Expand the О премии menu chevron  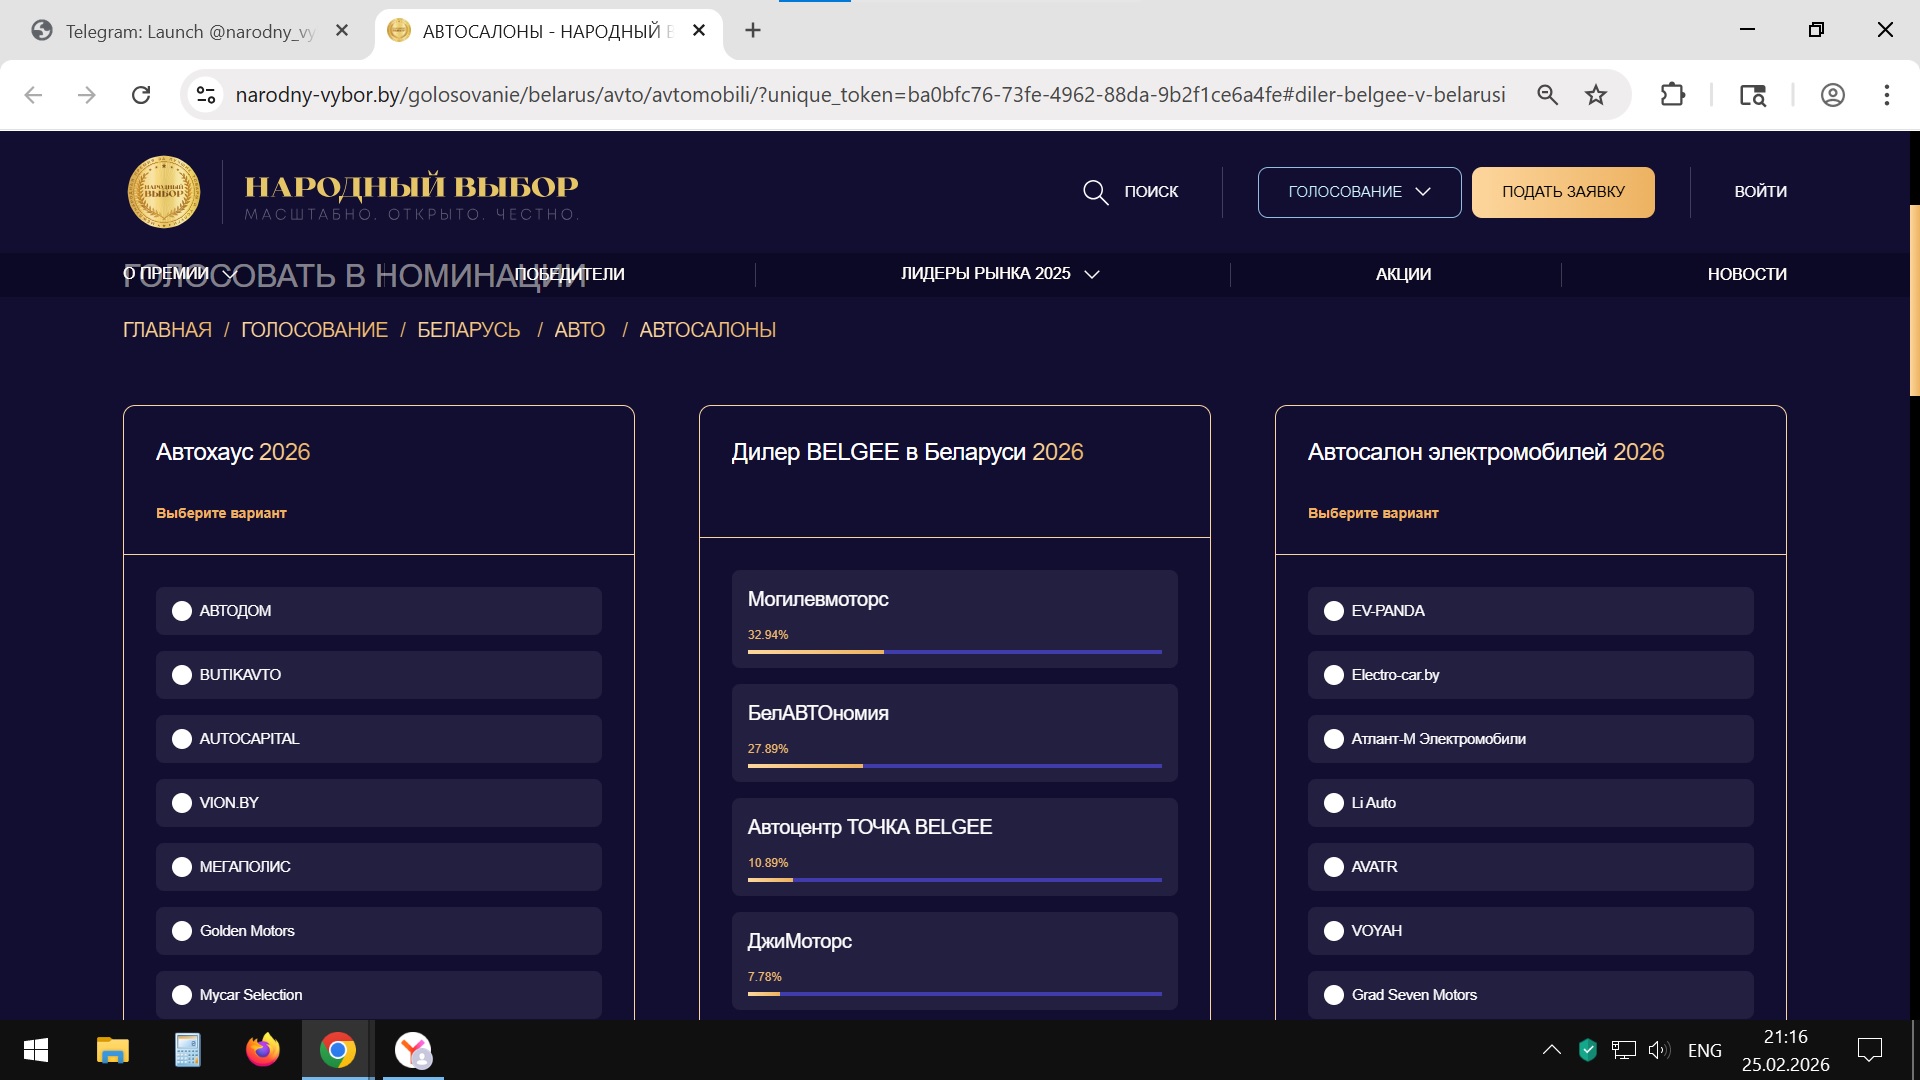[230, 274]
